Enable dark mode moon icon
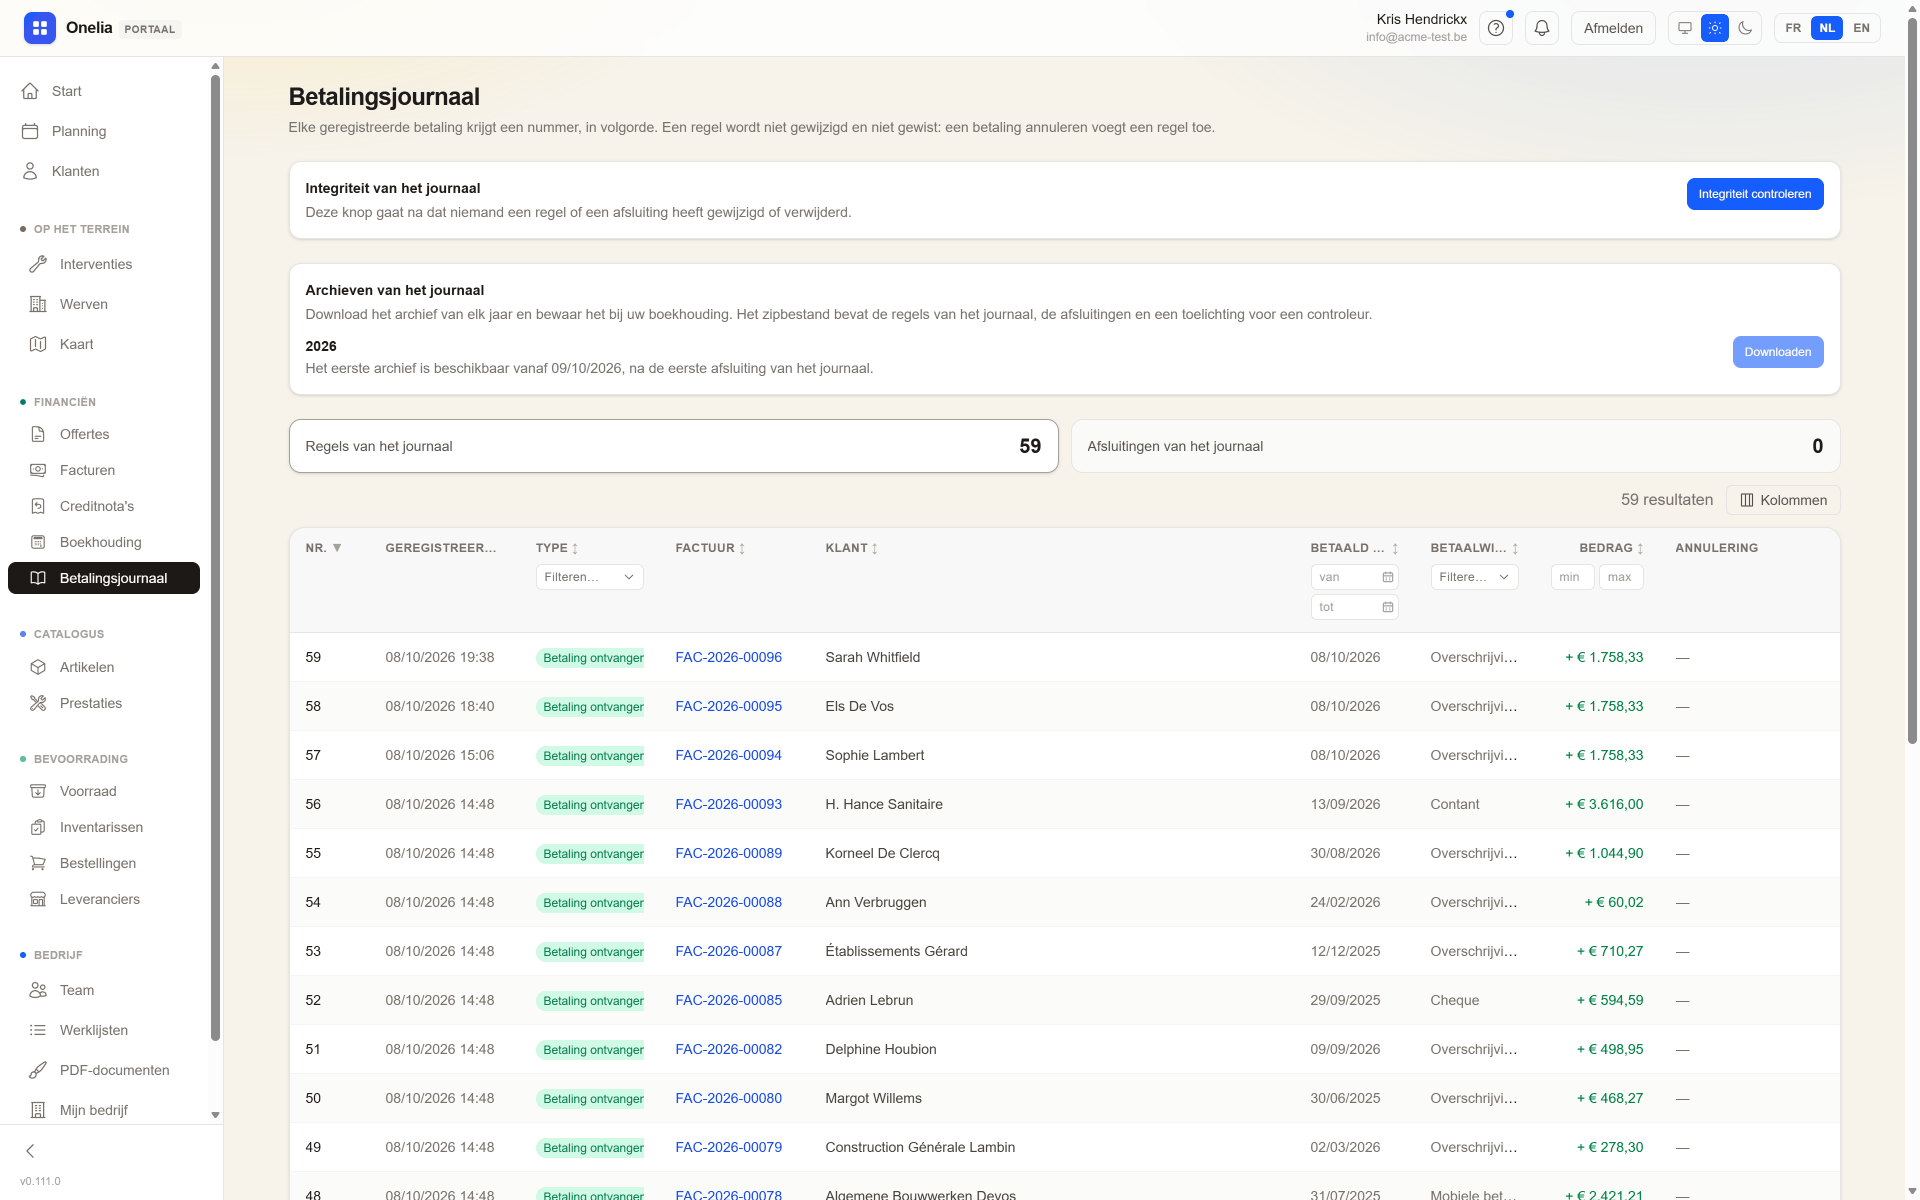The height and width of the screenshot is (1200, 1920). point(1745,28)
